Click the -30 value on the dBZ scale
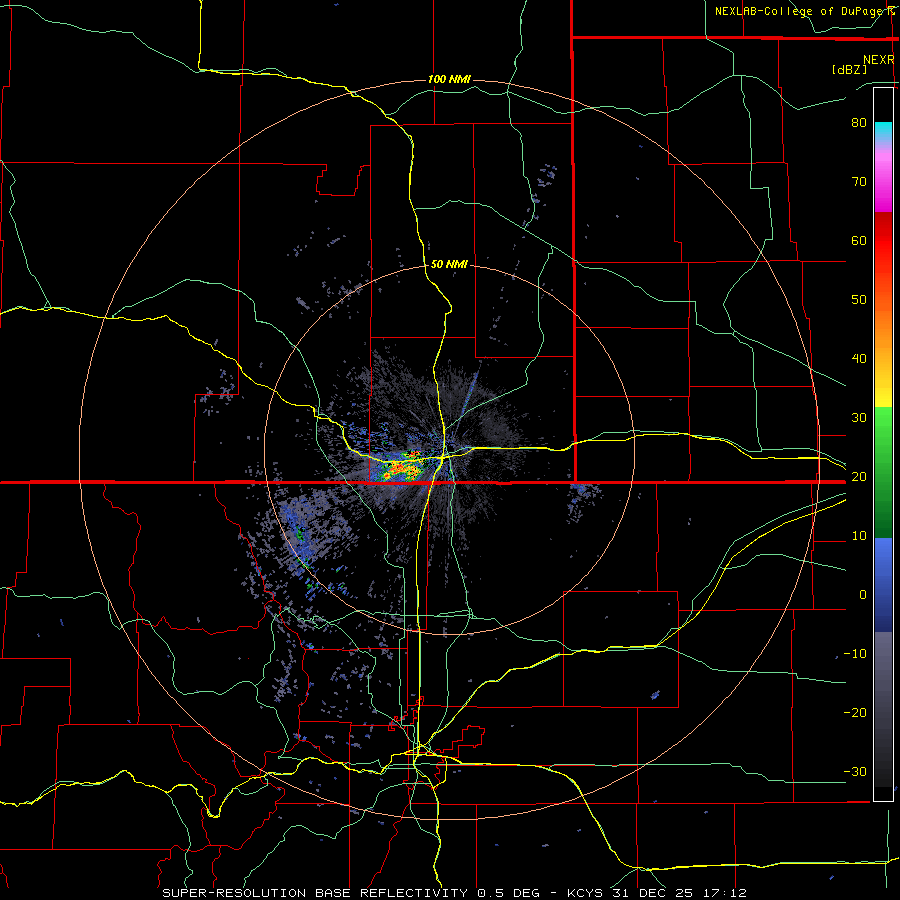The image size is (900, 900). (855, 772)
